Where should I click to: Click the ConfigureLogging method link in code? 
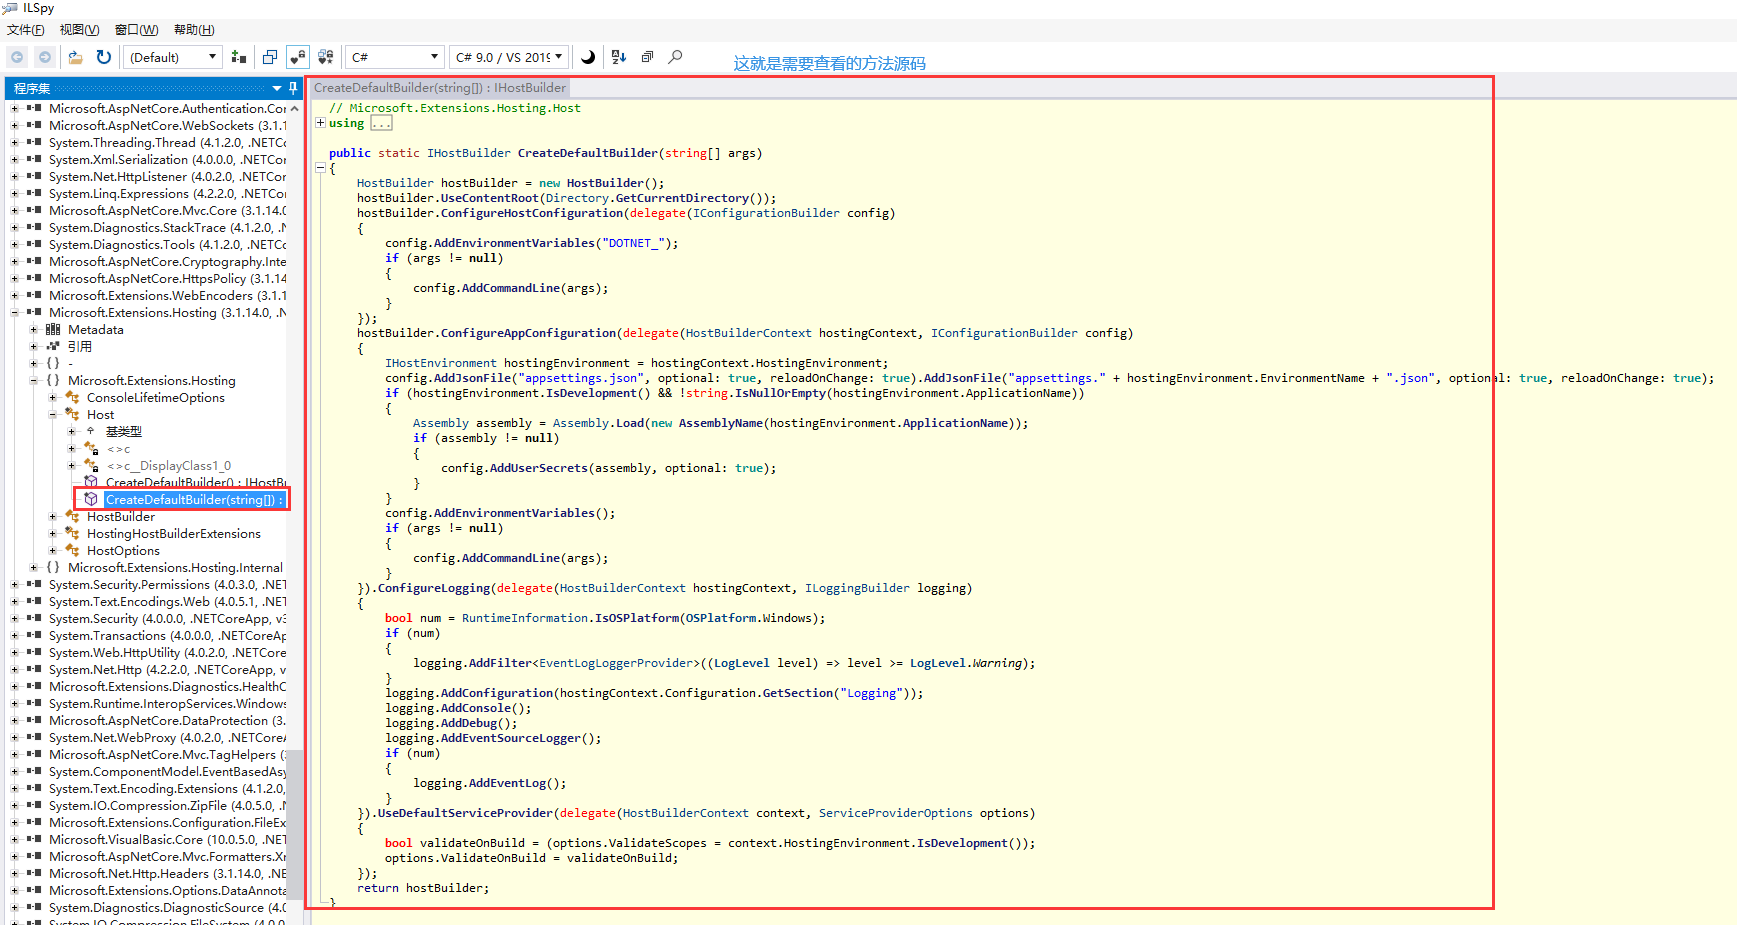[434, 588]
